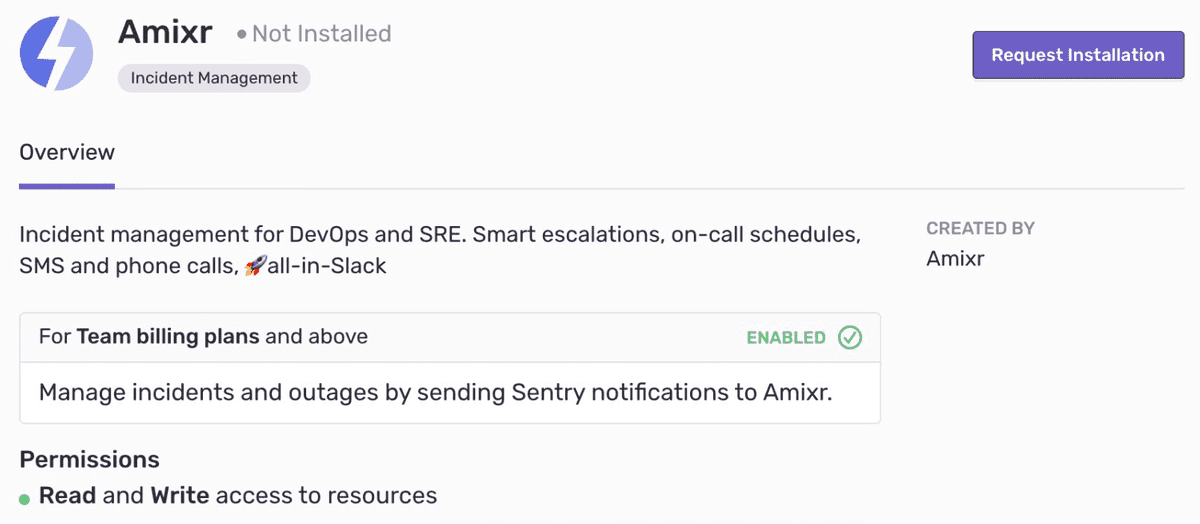This screenshot has height=524, width=1200.
Task: Click the green permissions bullet dot
Action: click(x=25, y=498)
